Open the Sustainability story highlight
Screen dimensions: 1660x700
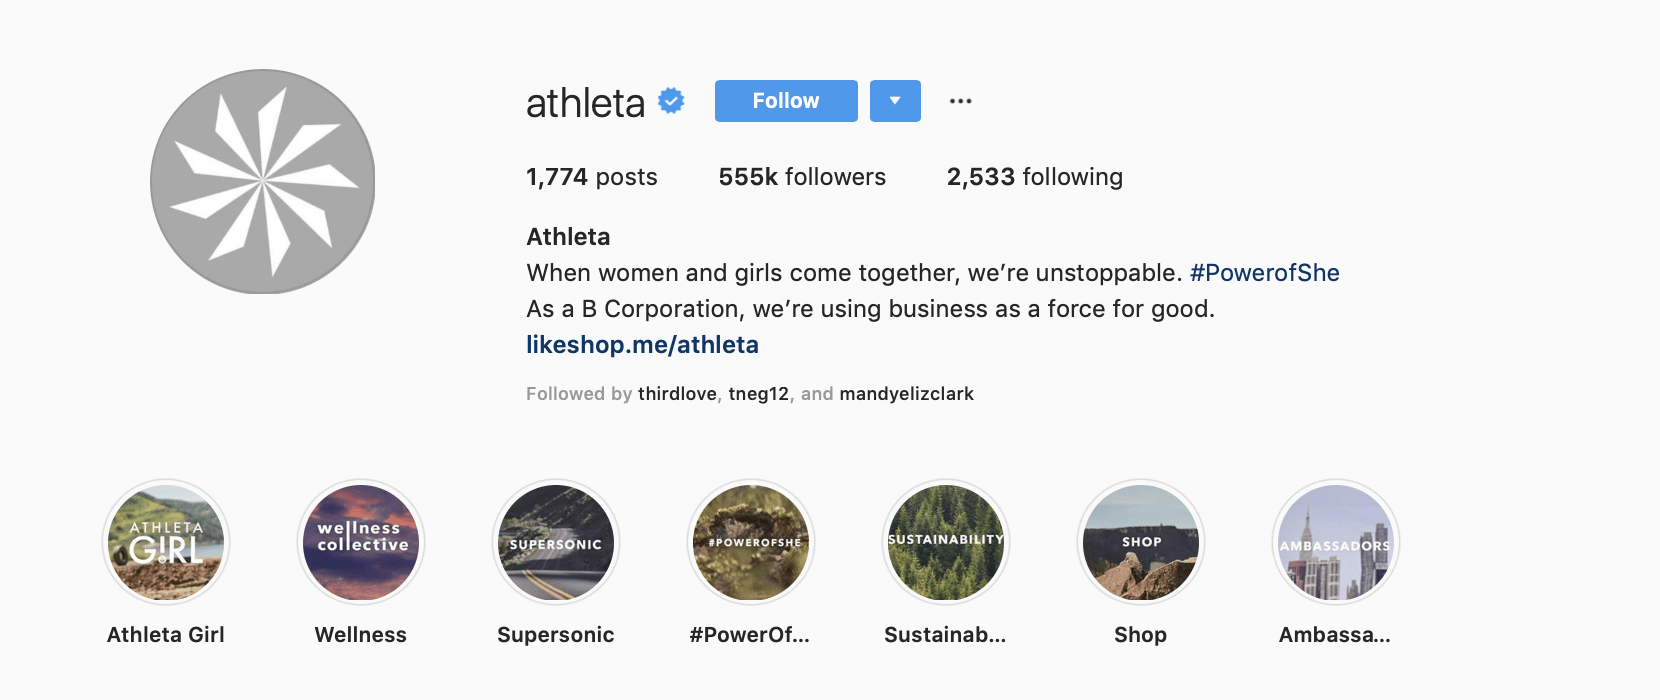(x=946, y=543)
